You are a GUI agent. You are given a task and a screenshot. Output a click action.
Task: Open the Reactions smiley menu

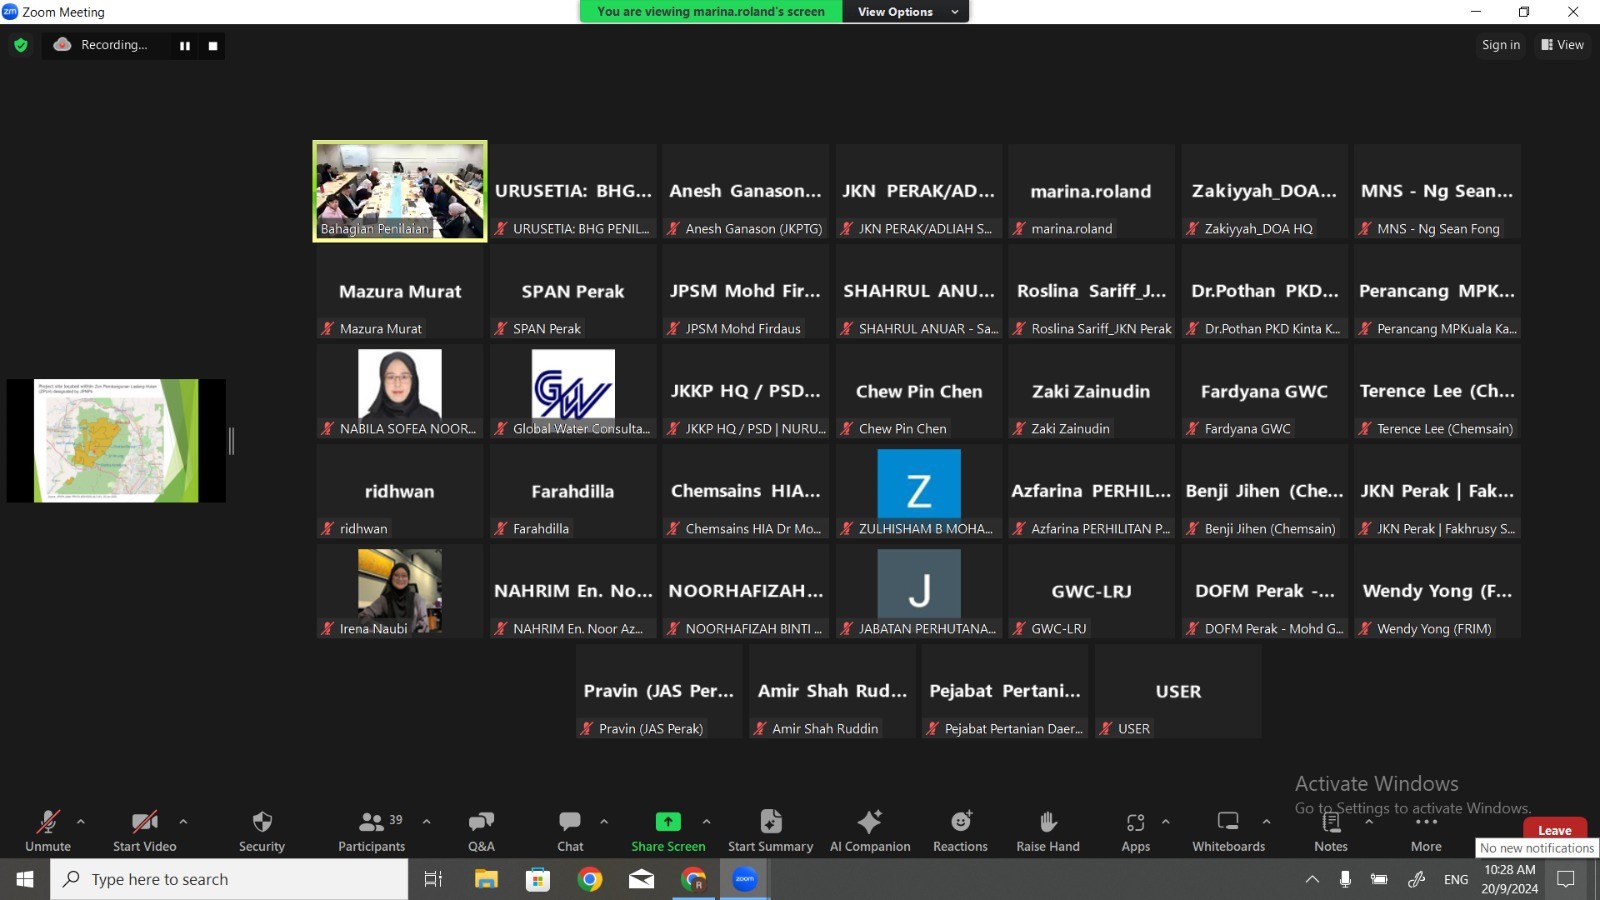(961, 822)
